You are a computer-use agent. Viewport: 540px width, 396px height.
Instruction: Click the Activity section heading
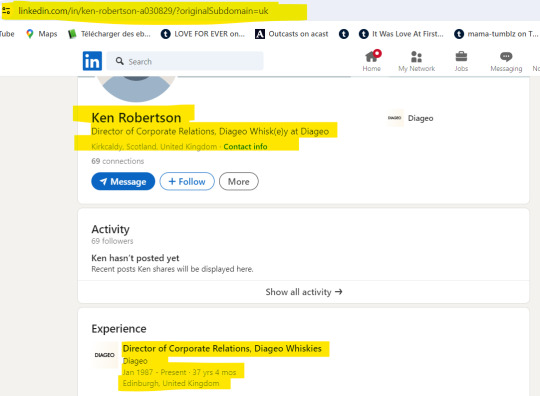coord(110,229)
